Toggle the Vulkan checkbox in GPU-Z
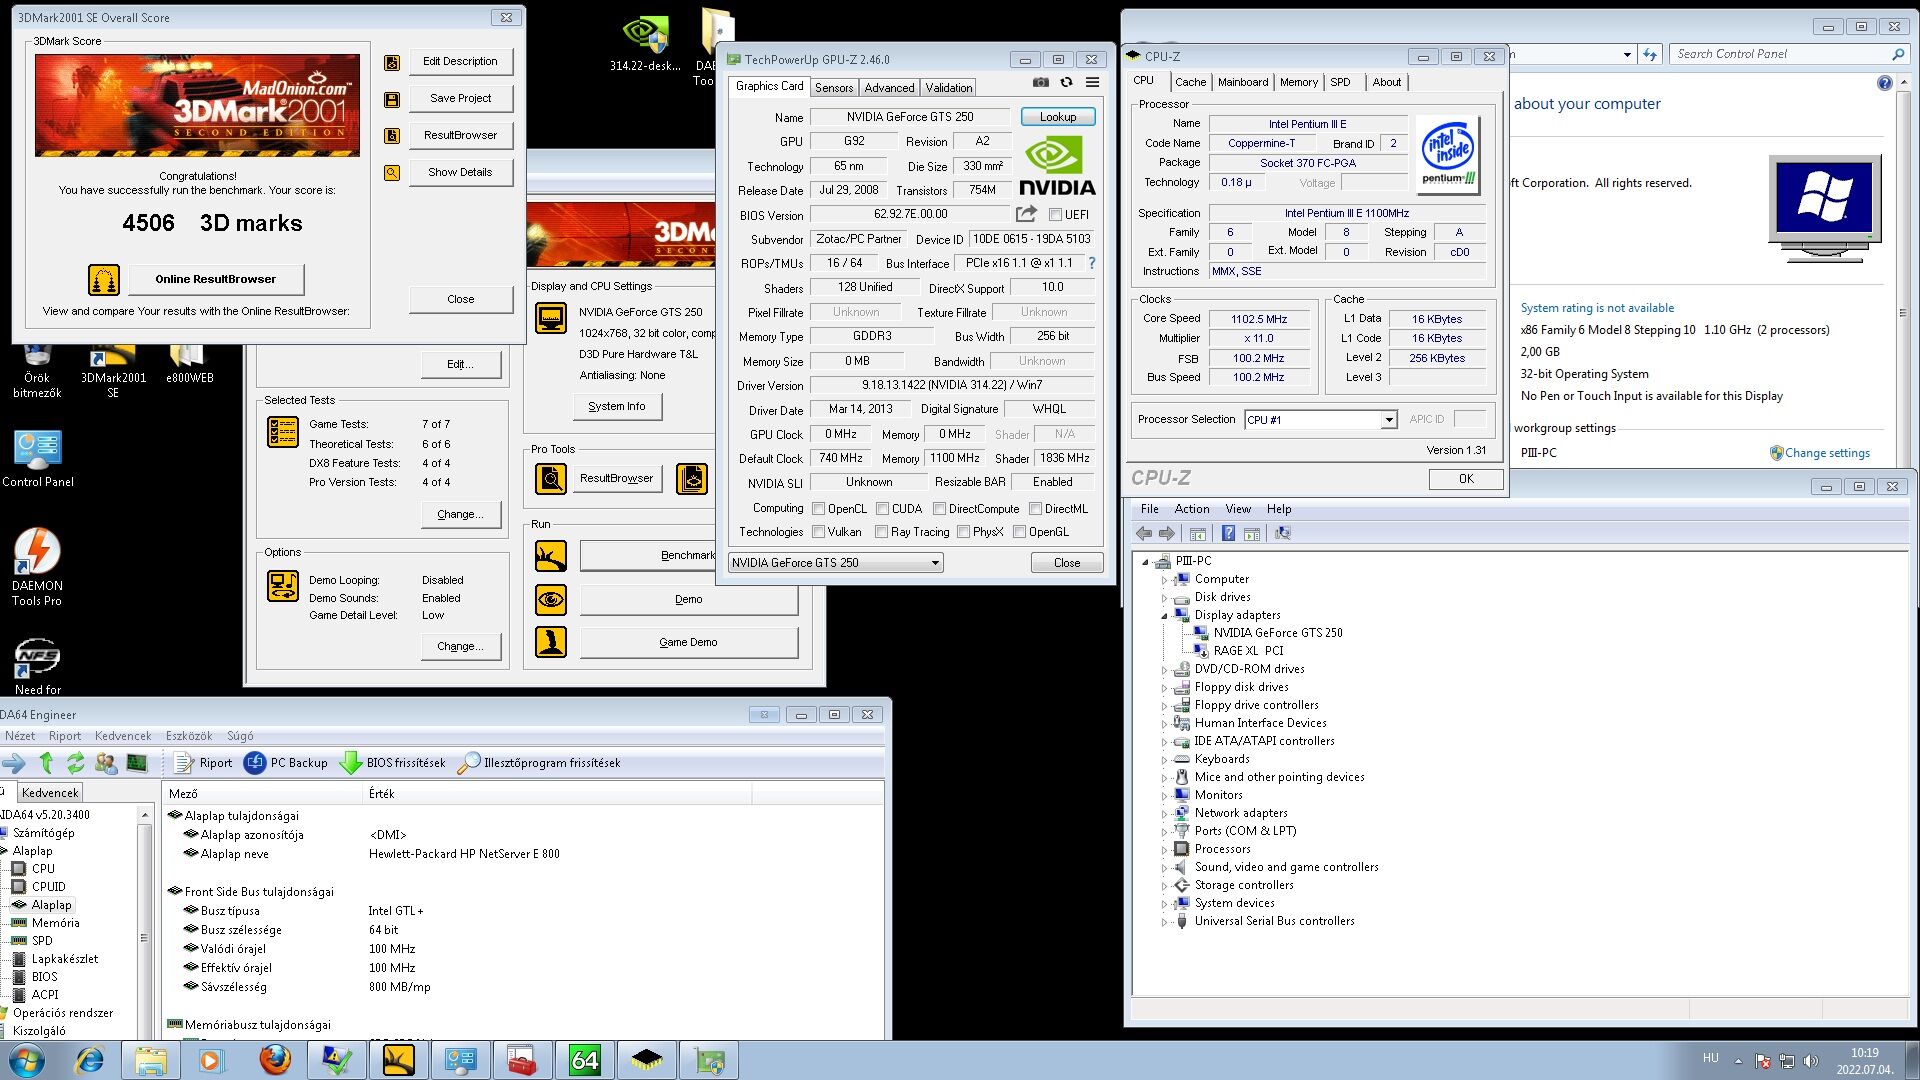The image size is (1920, 1080). [x=819, y=532]
